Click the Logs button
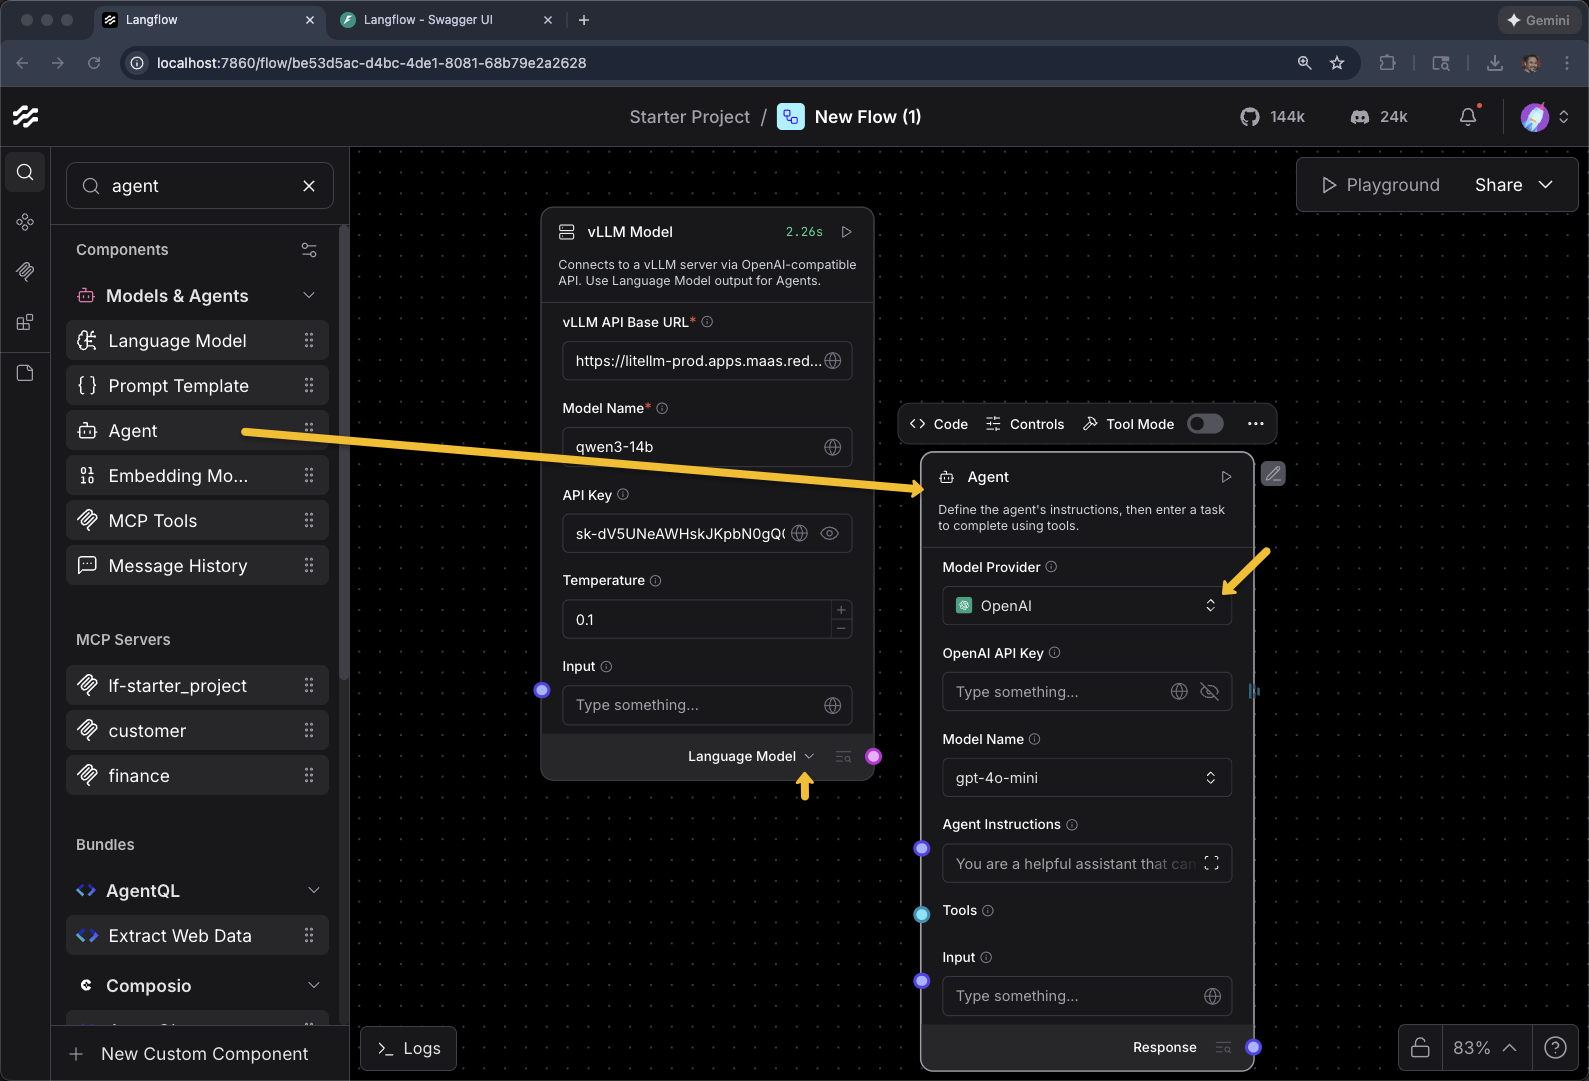Viewport: 1589px width, 1081px height. pos(409,1048)
